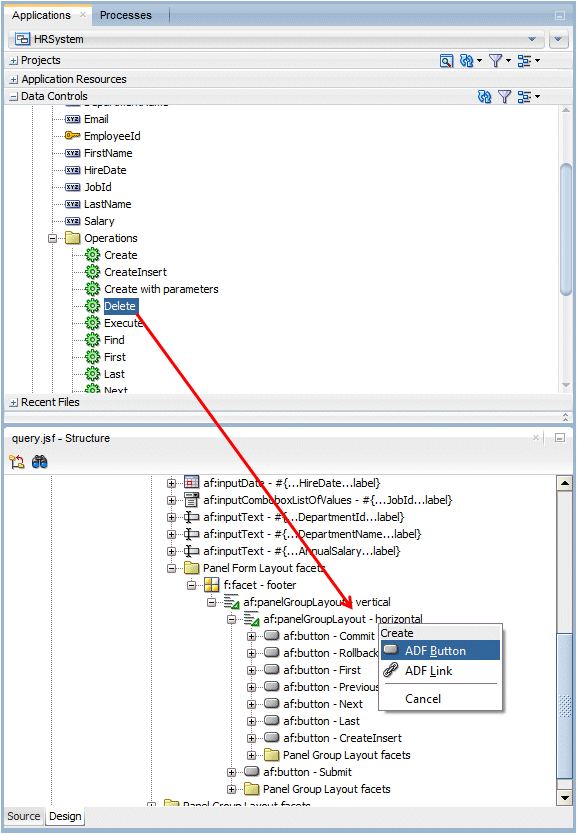
Task: Select the Salary attribute
Action: [99, 221]
